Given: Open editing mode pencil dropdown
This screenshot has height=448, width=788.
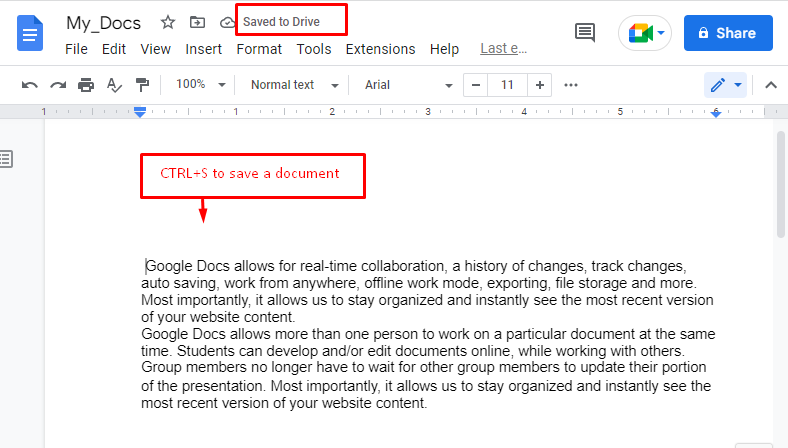Looking at the screenshot, I should [x=725, y=85].
